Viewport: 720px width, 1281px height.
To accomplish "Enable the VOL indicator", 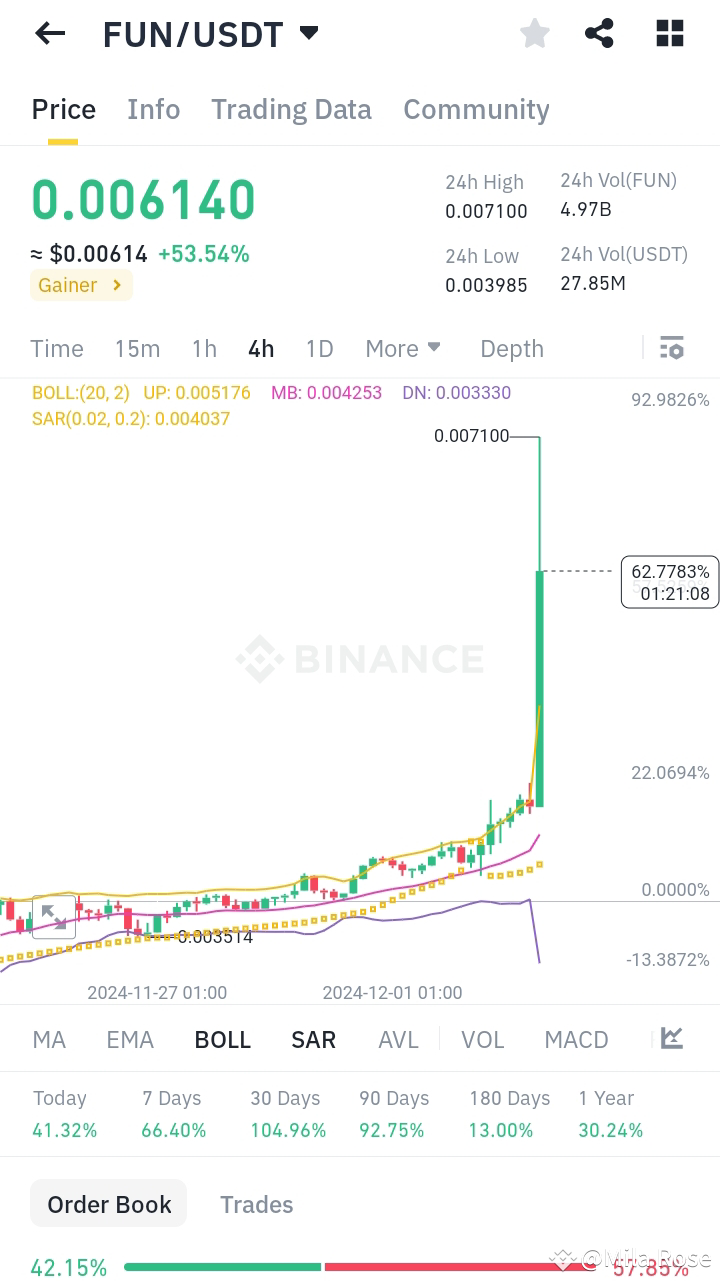I will point(483,1039).
